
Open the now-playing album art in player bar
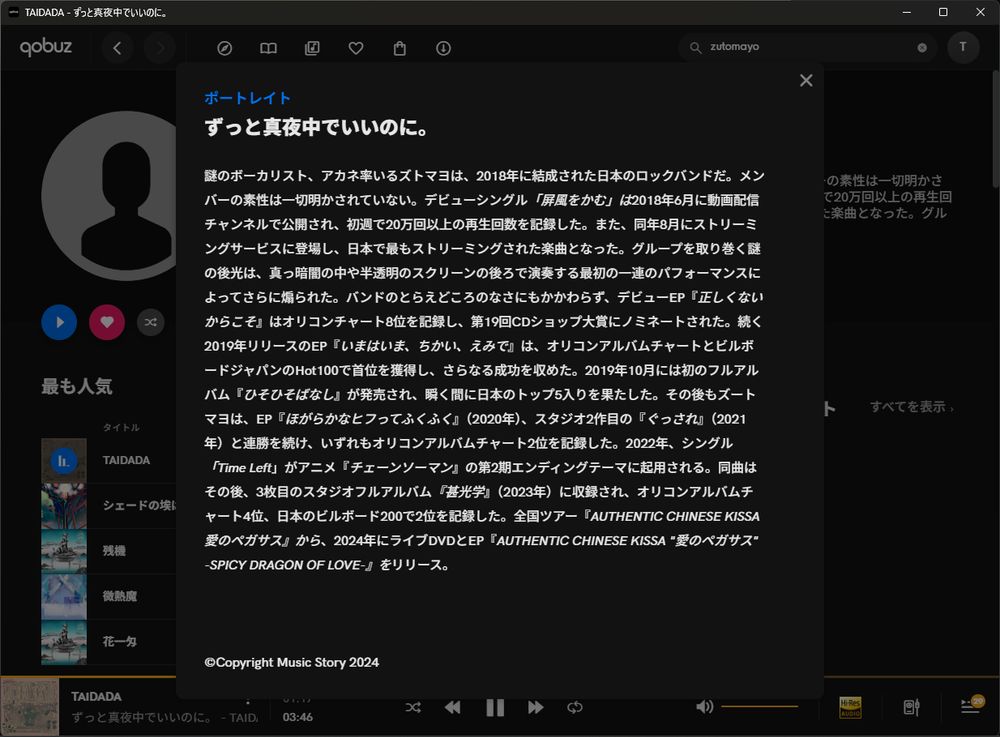tap(30, 706)
